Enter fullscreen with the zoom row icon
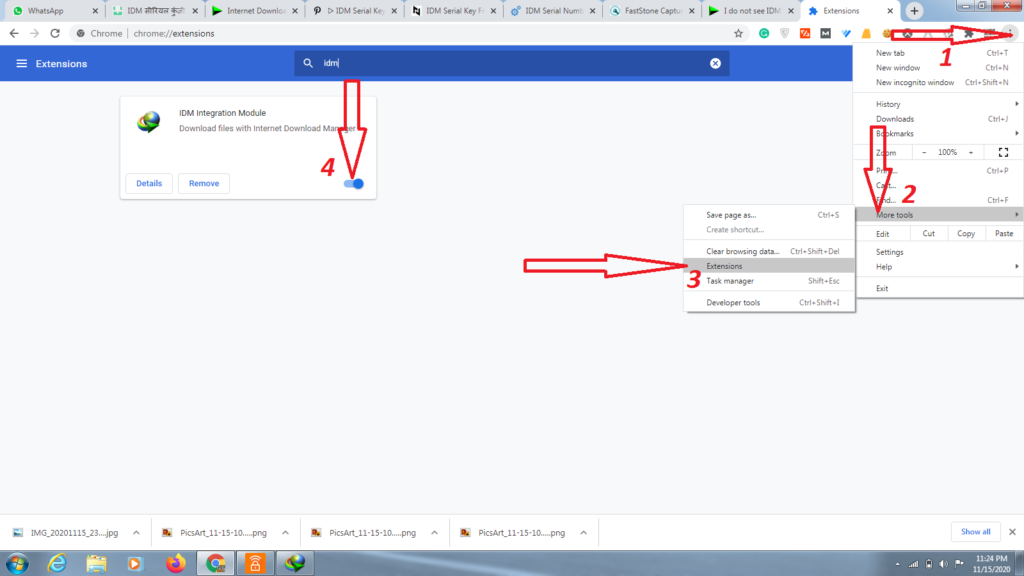This screenshot has width=1024, height=576. (1003, 153)
